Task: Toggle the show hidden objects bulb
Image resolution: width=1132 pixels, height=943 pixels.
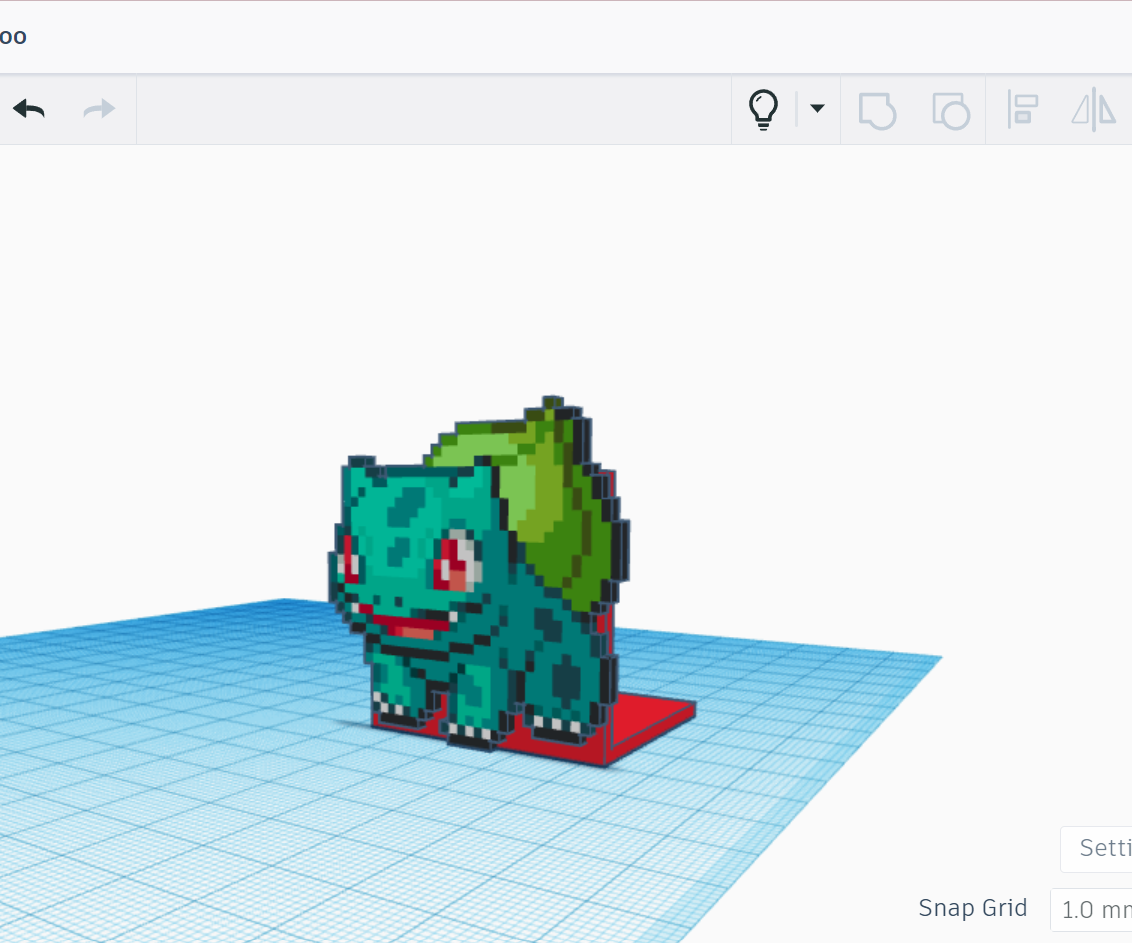Action: tap(765, 110)
